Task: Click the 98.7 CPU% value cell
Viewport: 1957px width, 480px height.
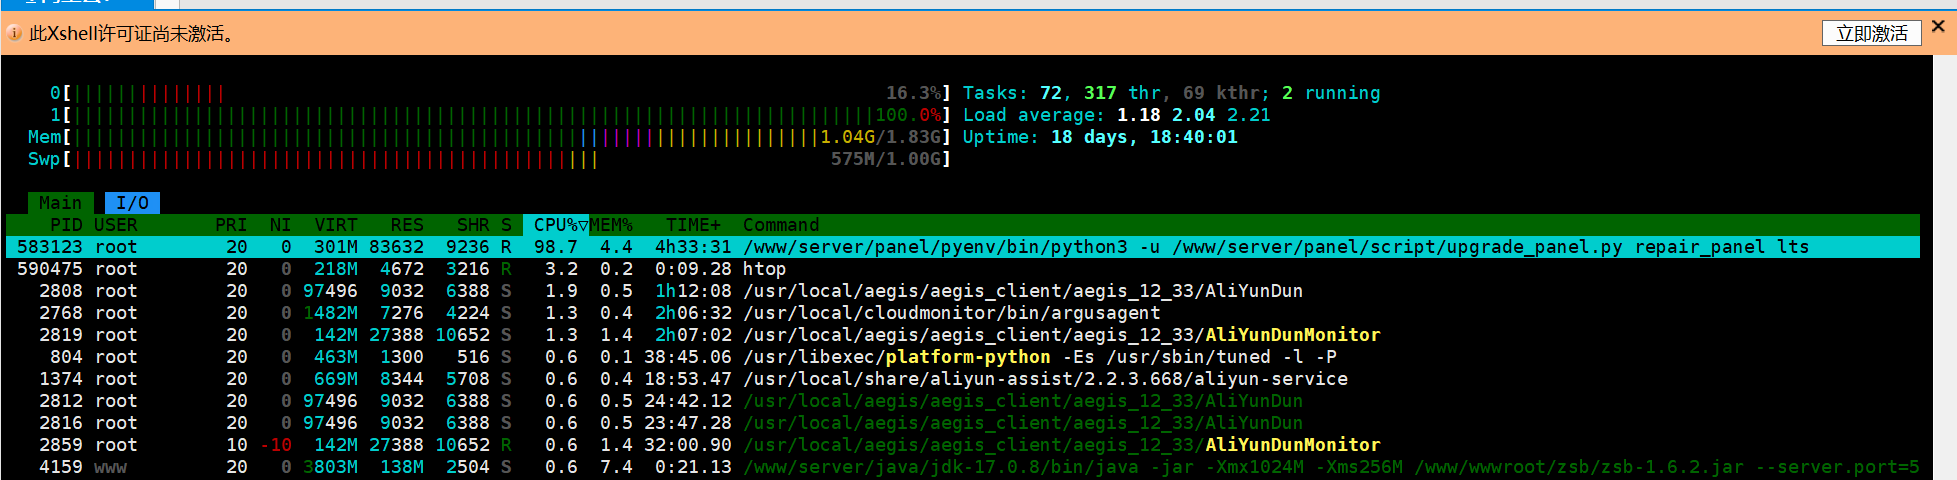Action: tap(556, 247)
